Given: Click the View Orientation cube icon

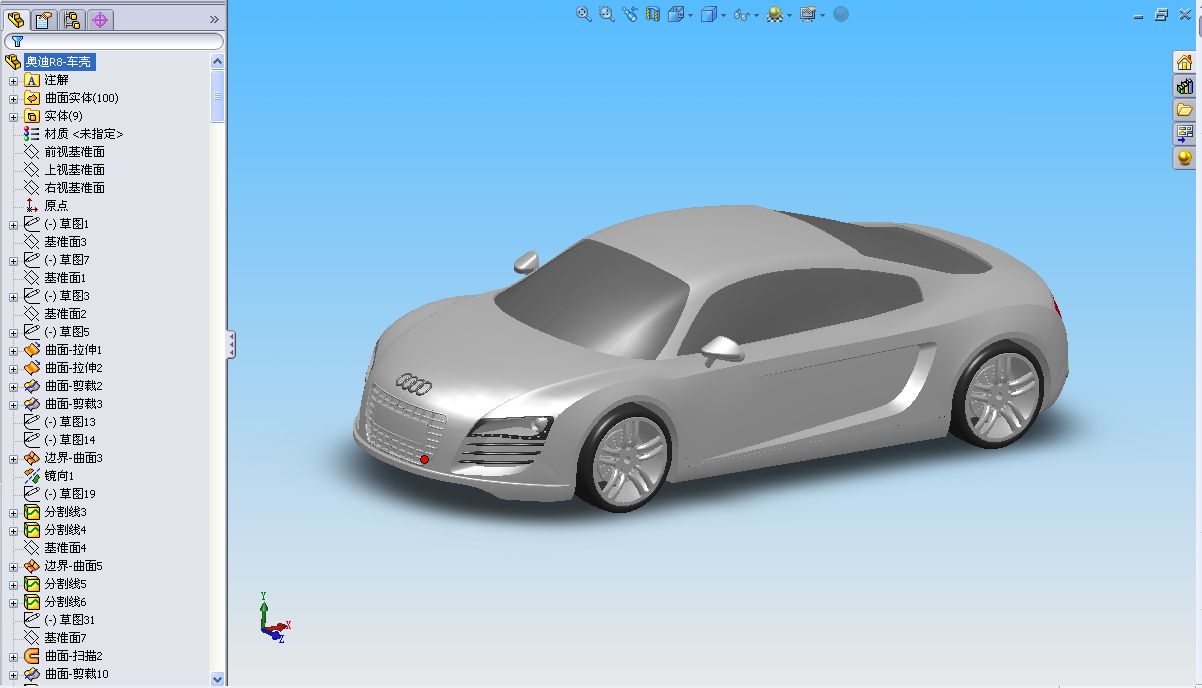Looking at the screenshot, I should tap(676, 14).
